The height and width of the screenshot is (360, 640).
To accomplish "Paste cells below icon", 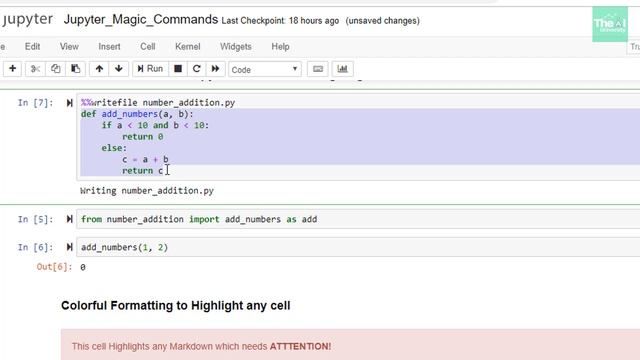I will coord(76,69).
